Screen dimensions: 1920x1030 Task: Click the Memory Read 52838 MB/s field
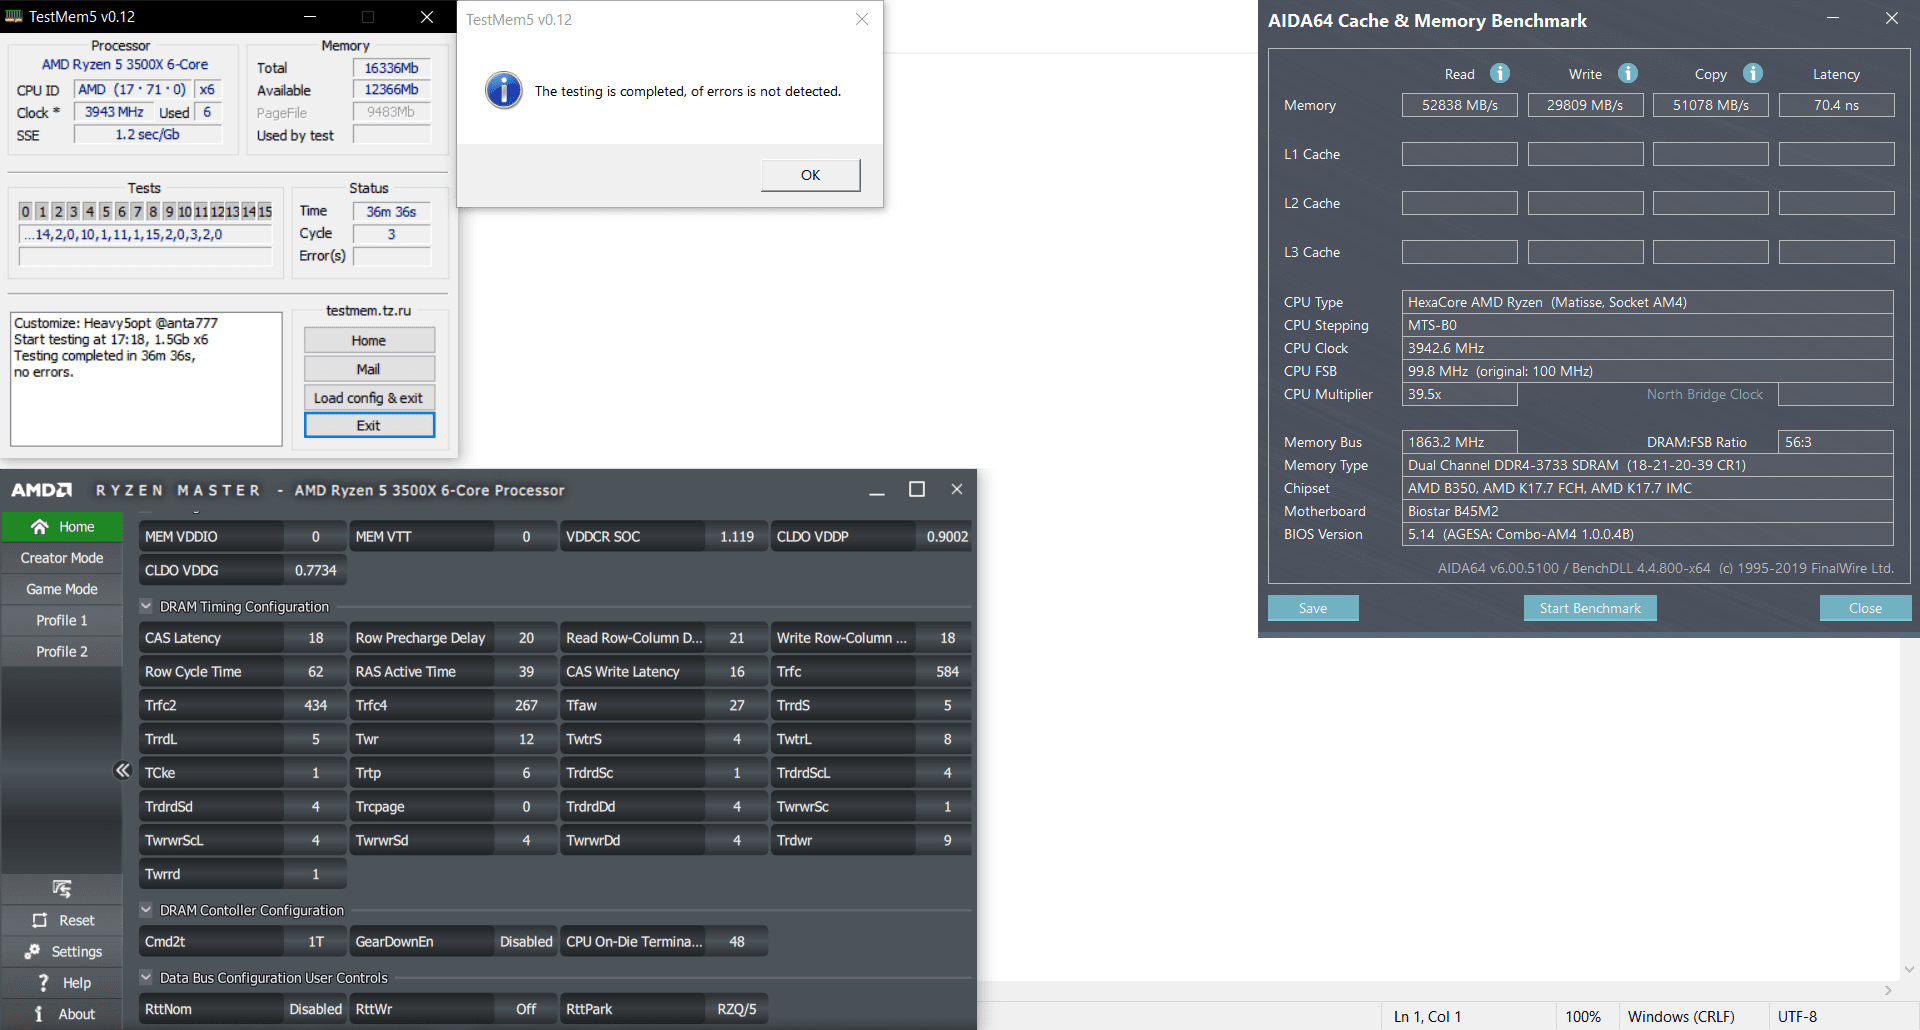[x=1460, y=105]
